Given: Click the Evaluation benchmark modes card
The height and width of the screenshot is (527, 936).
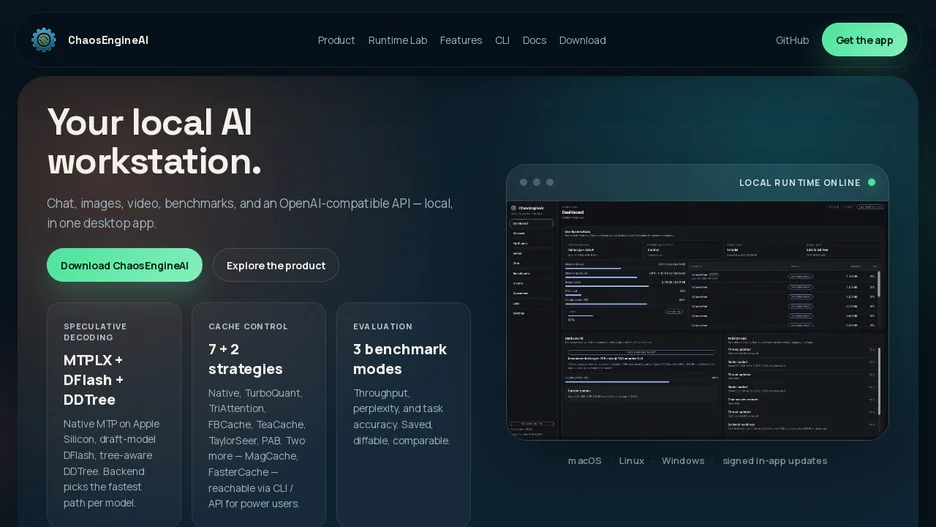Looking at the screenshot, I should 404,415.
